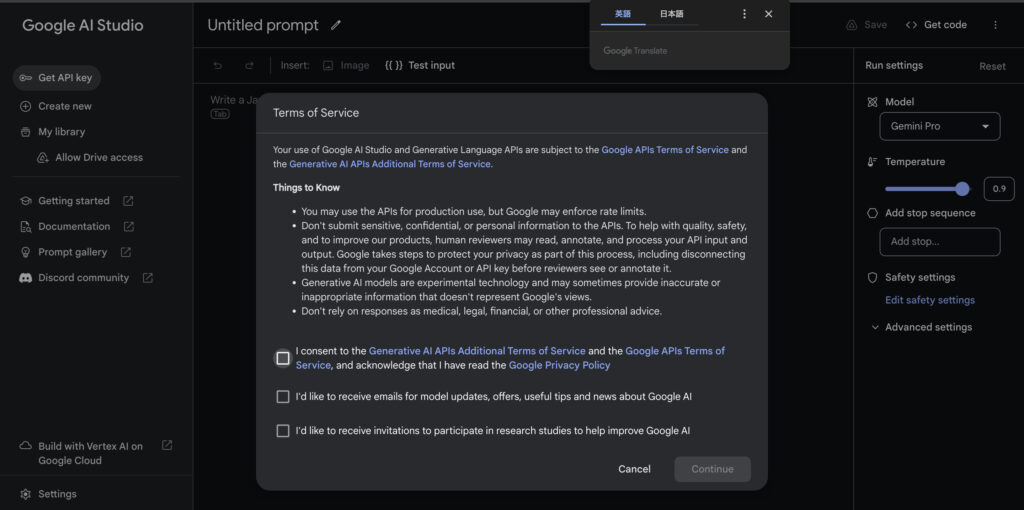Viewport: 1024px width, 510px height.
Task: Click the Discord logo icon
Action: (25, 278)
